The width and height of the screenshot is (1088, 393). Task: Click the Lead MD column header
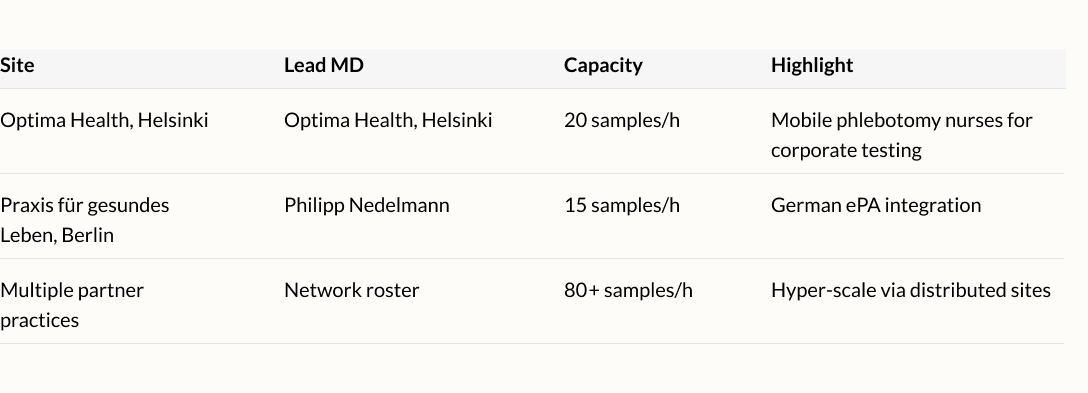click(323, 65)
